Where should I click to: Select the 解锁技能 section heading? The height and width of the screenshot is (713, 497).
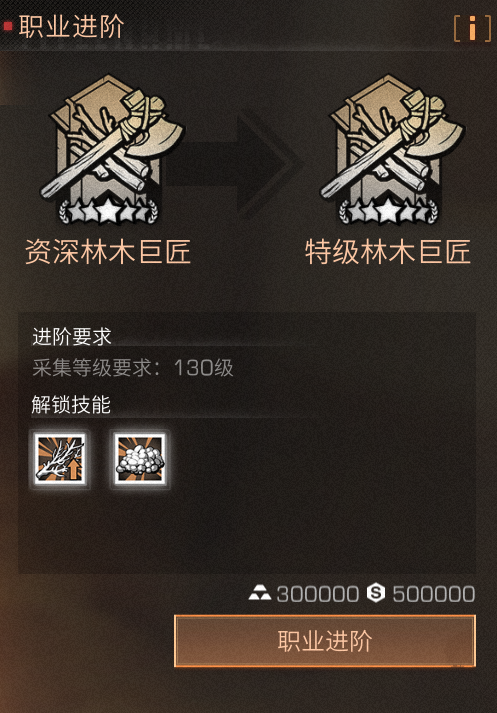[x=71, y=404]
